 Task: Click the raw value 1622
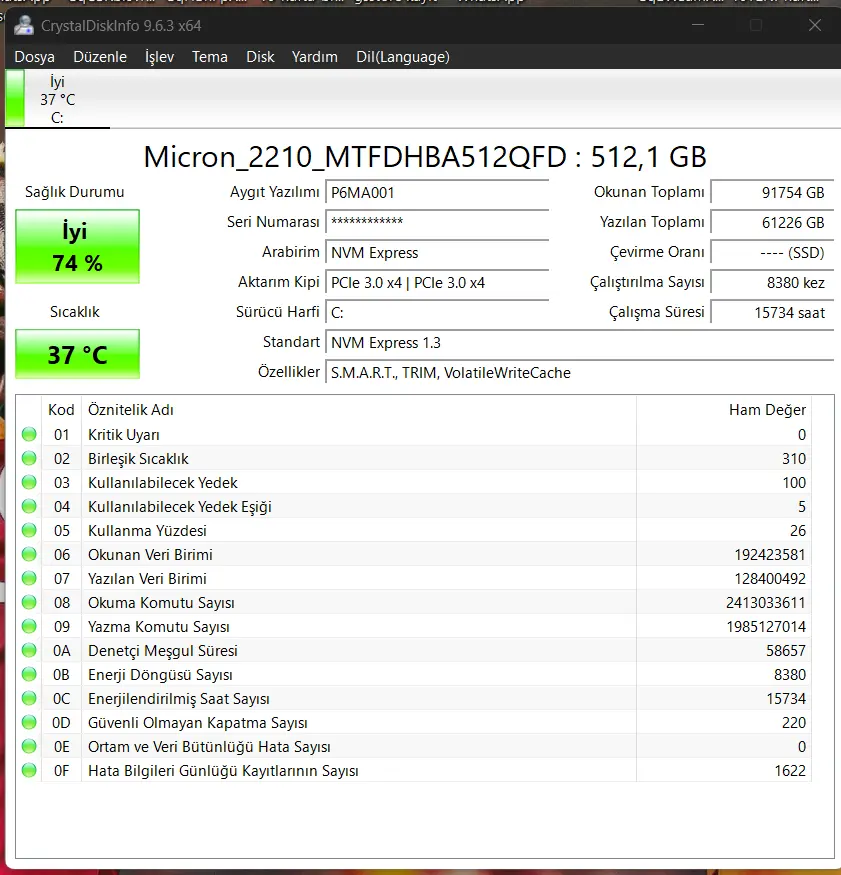click(790, 771)
